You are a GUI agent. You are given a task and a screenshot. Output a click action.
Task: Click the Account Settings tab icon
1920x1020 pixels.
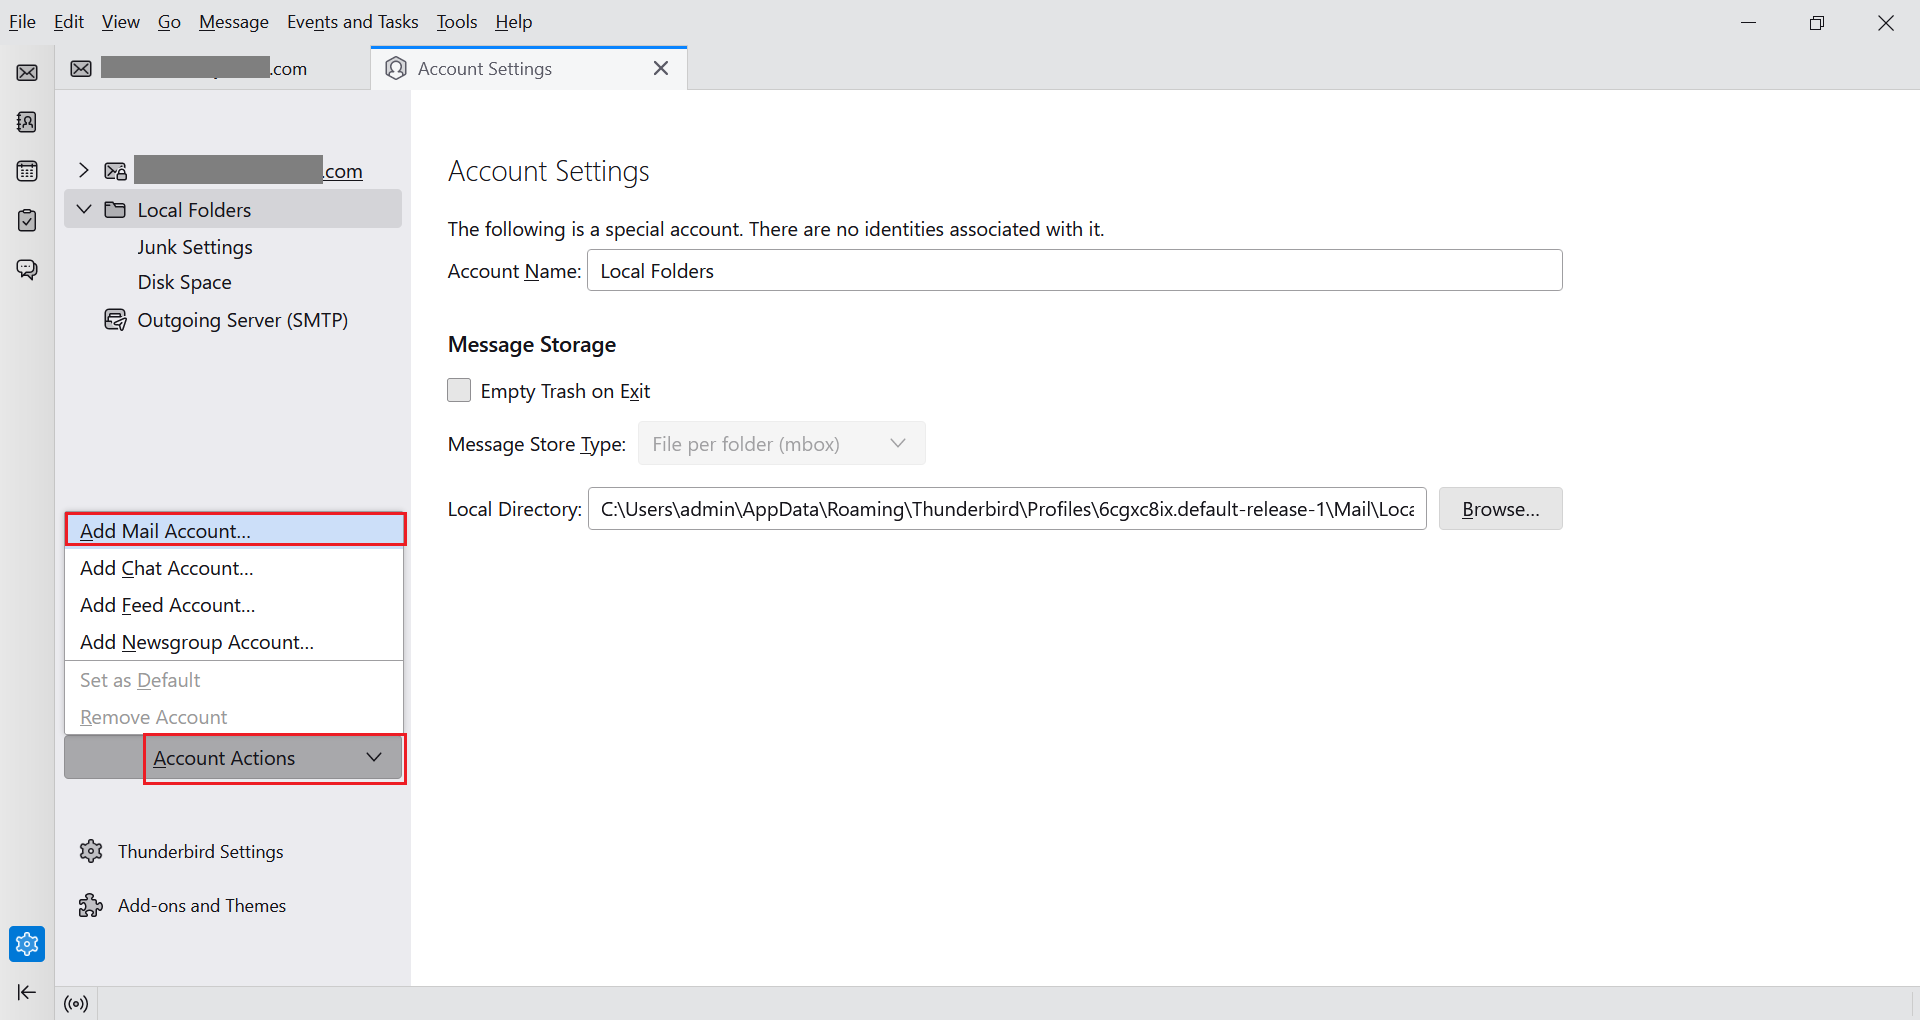396,68
